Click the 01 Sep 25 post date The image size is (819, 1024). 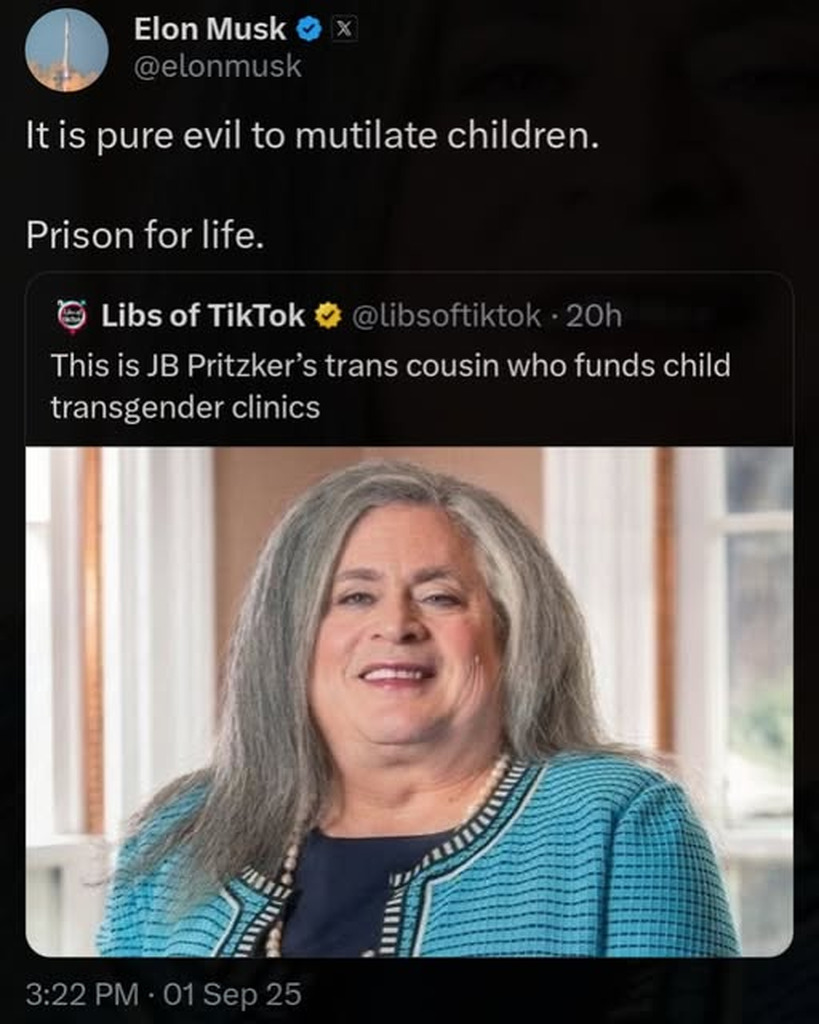coord(232,995)
